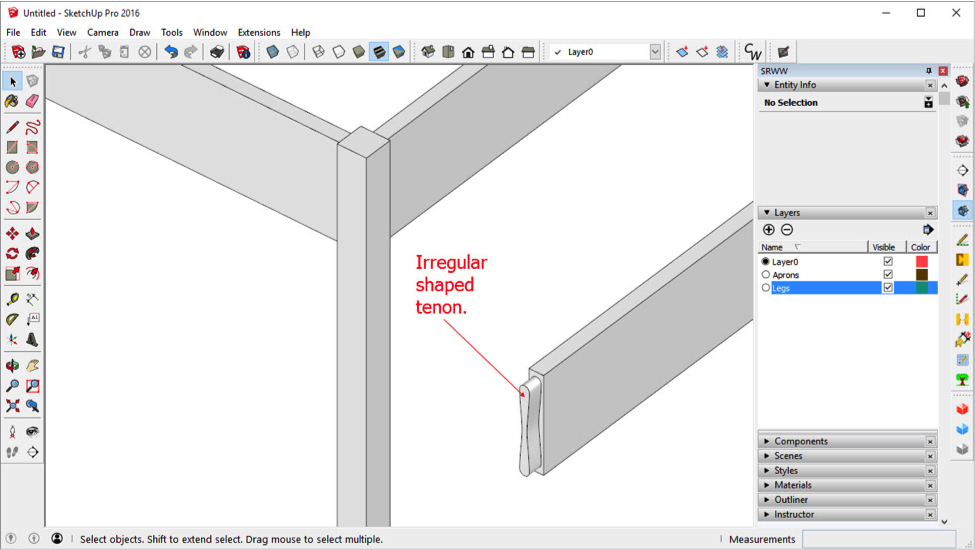Screen dimensions: 975x550
Task: Choose the Tape Measure tool
Action: [12, 299]
